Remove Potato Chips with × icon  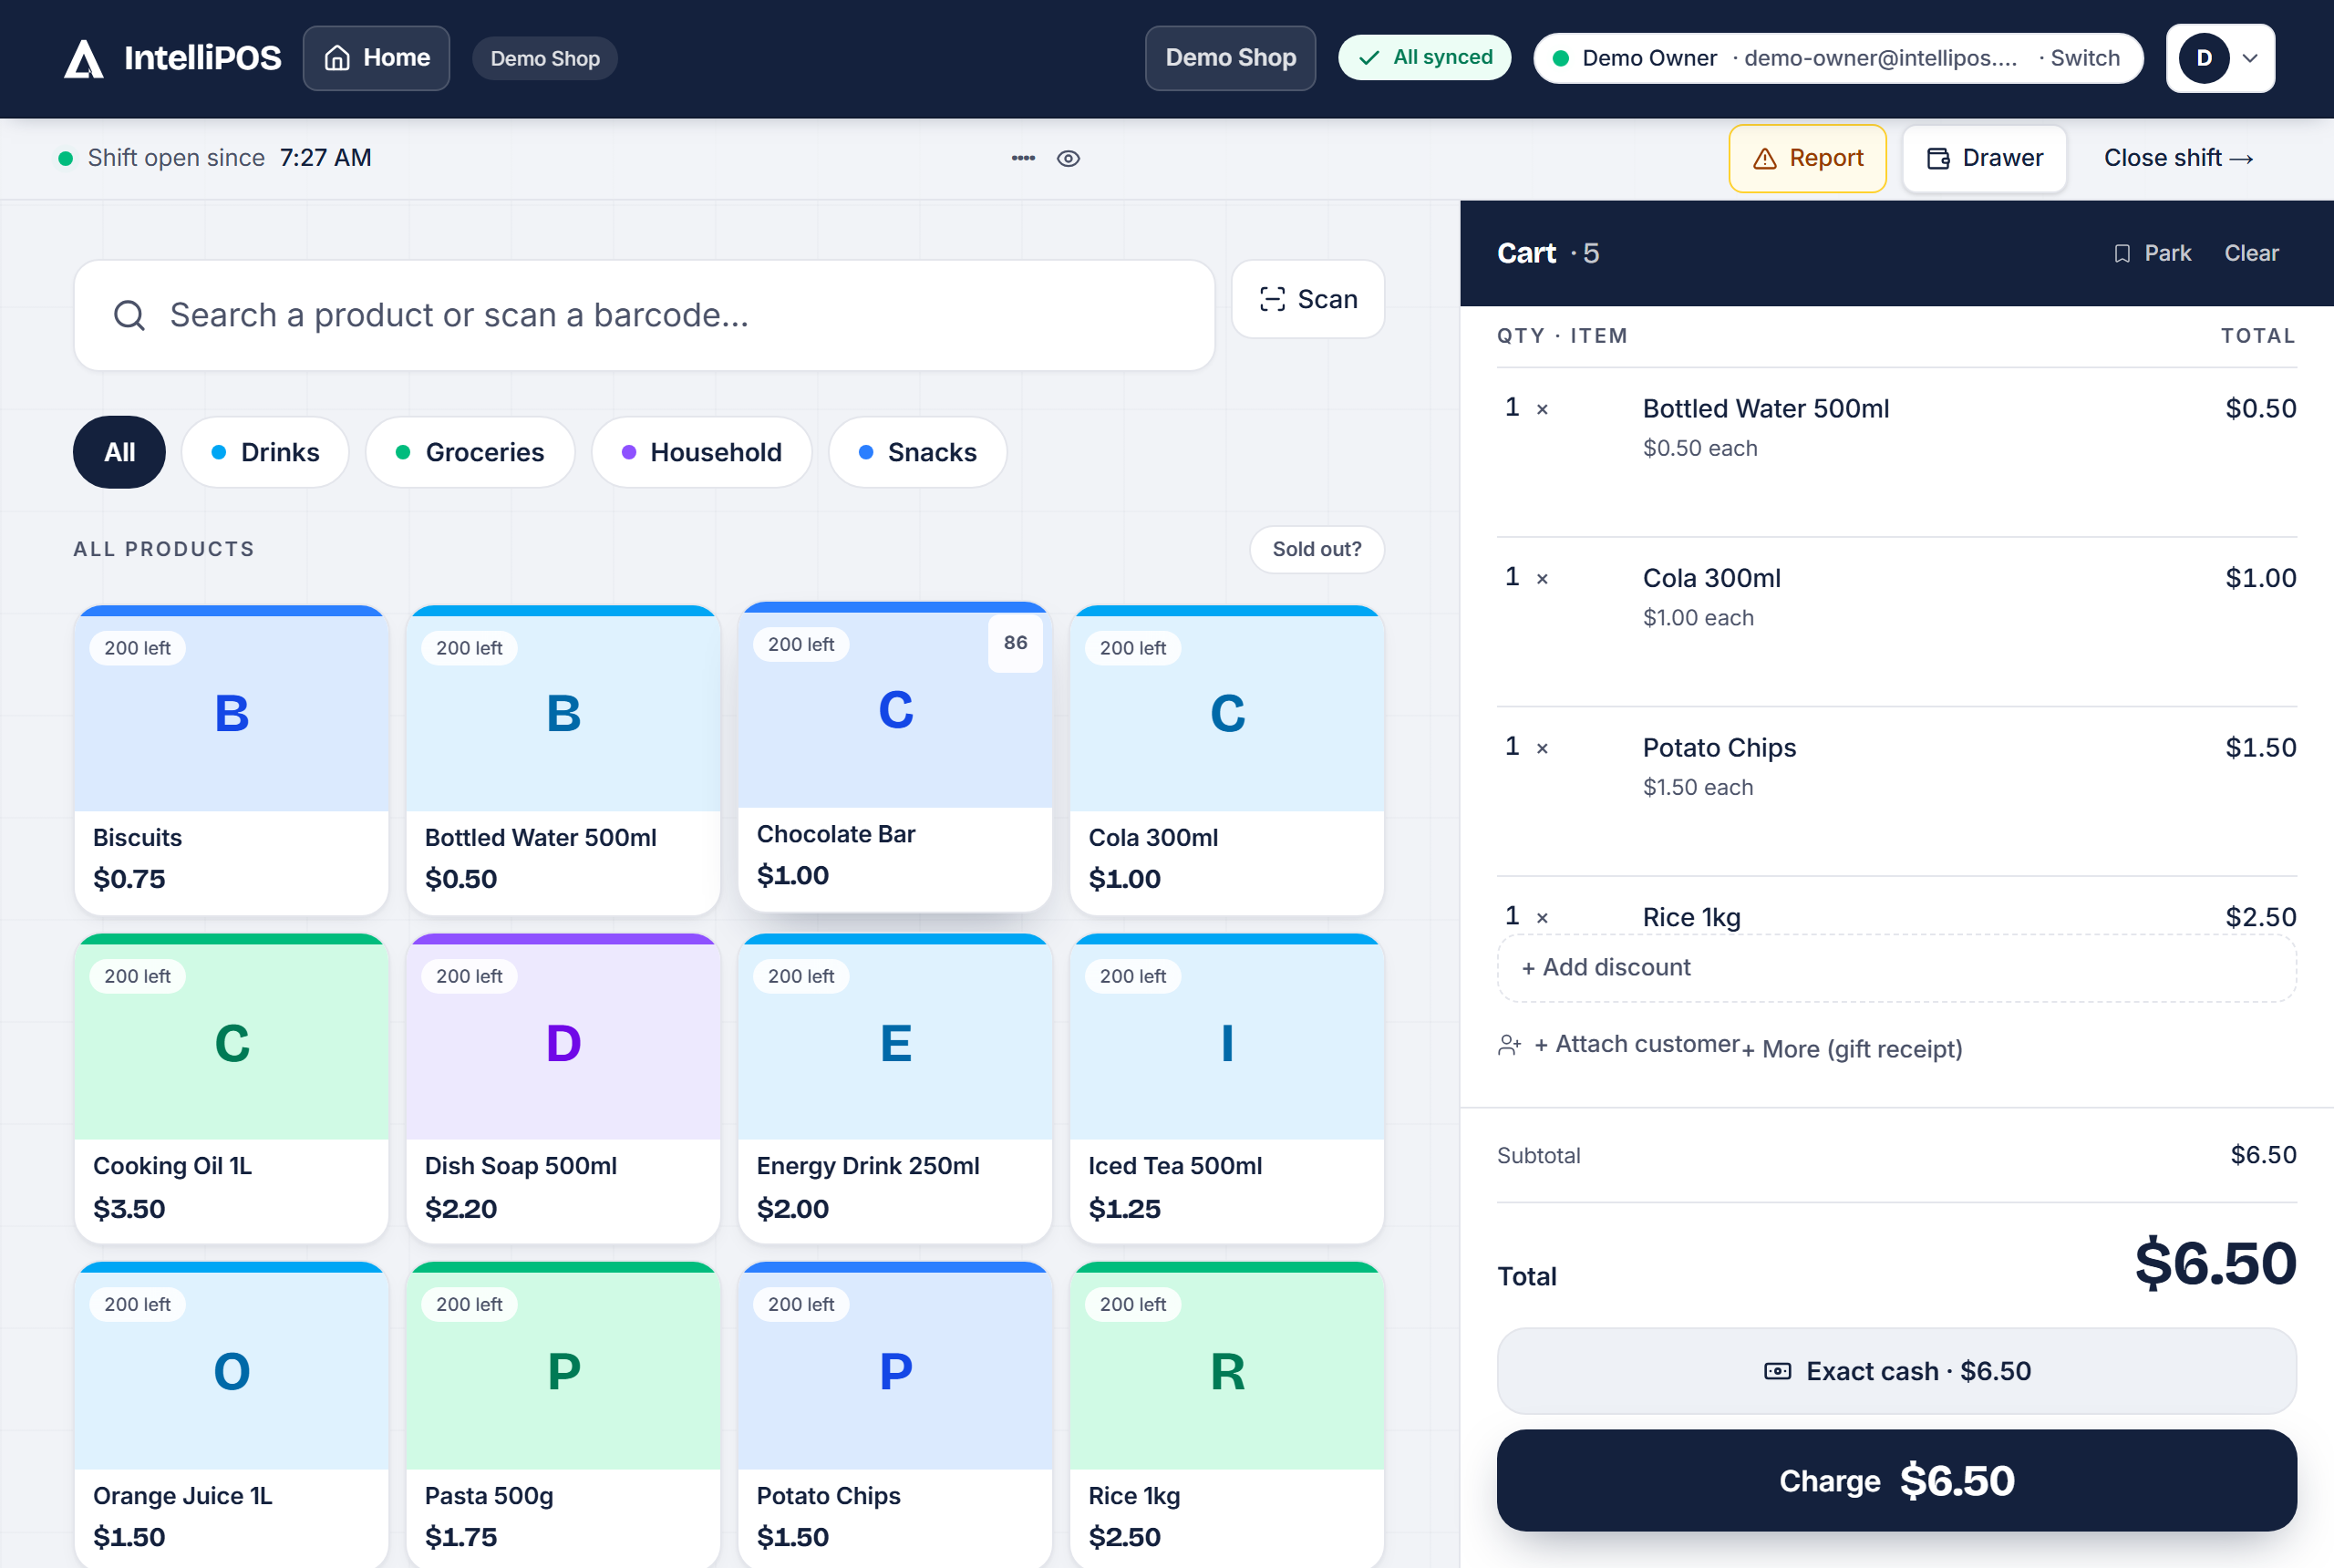point(1542,749)
